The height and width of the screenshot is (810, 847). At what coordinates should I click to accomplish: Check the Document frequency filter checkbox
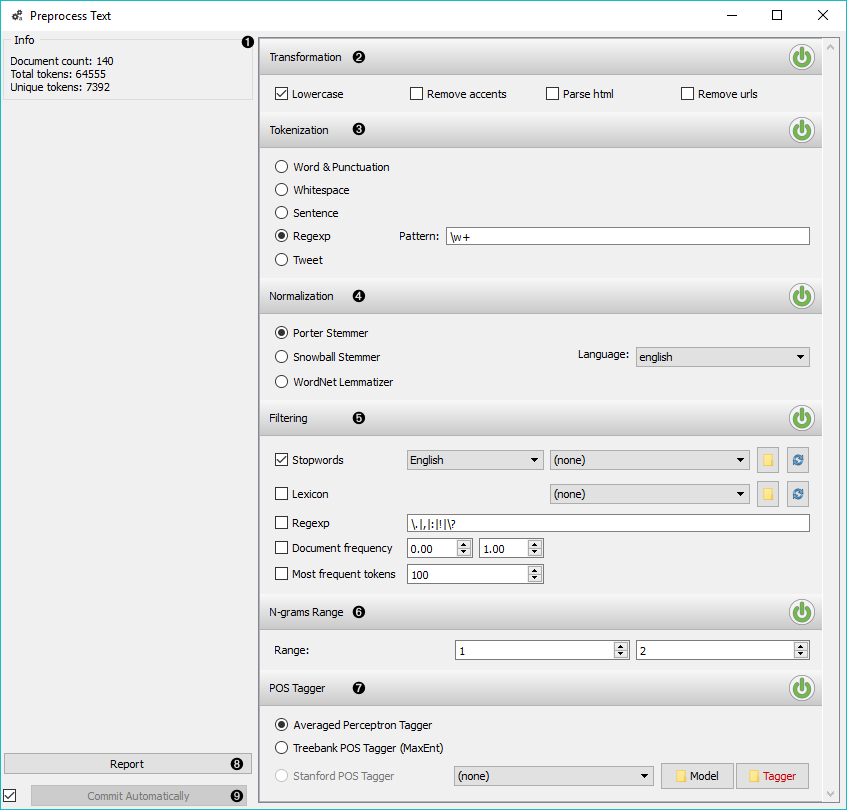tap(282, 548)
